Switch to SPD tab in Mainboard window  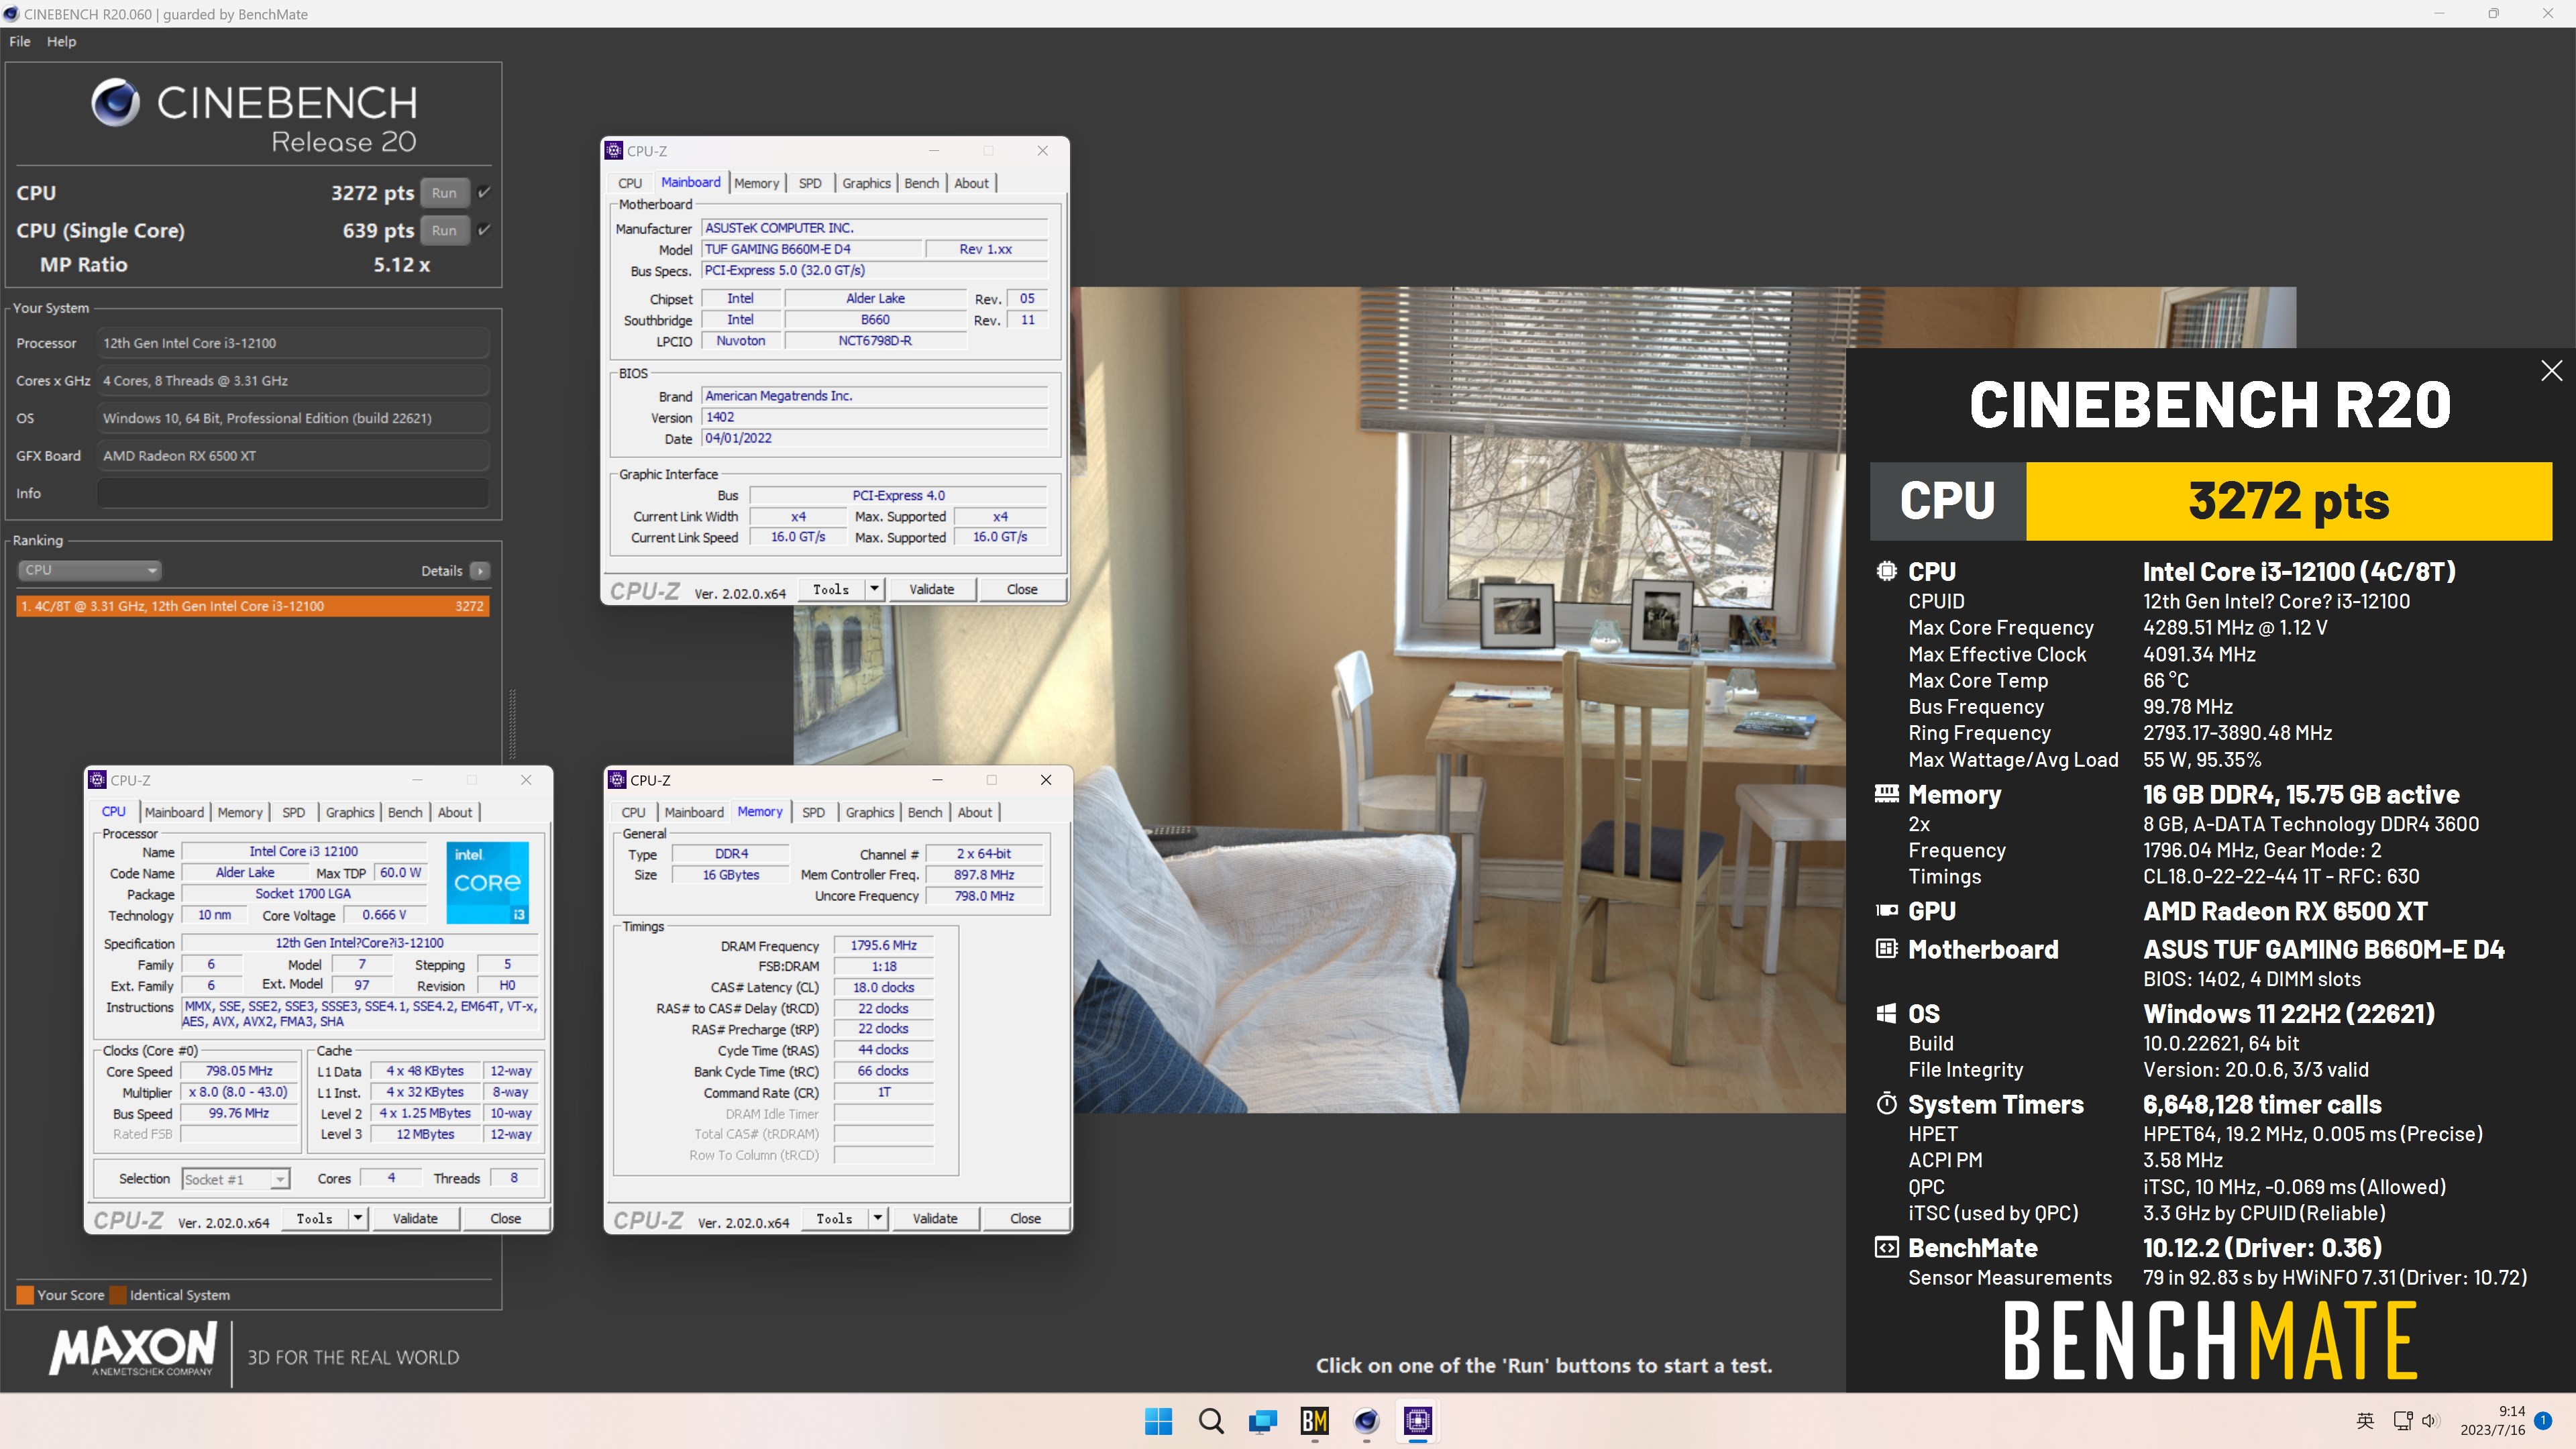pyautogui.click(x=810, y=183)
